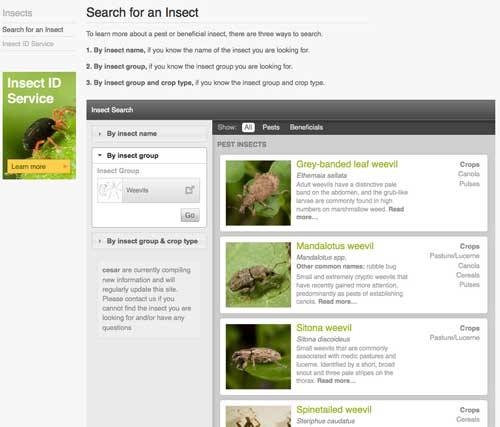The height and width of the screenshot is (427, 500).
Task: Click the Sitona discoideus scientific name
Action: (323, 339)
